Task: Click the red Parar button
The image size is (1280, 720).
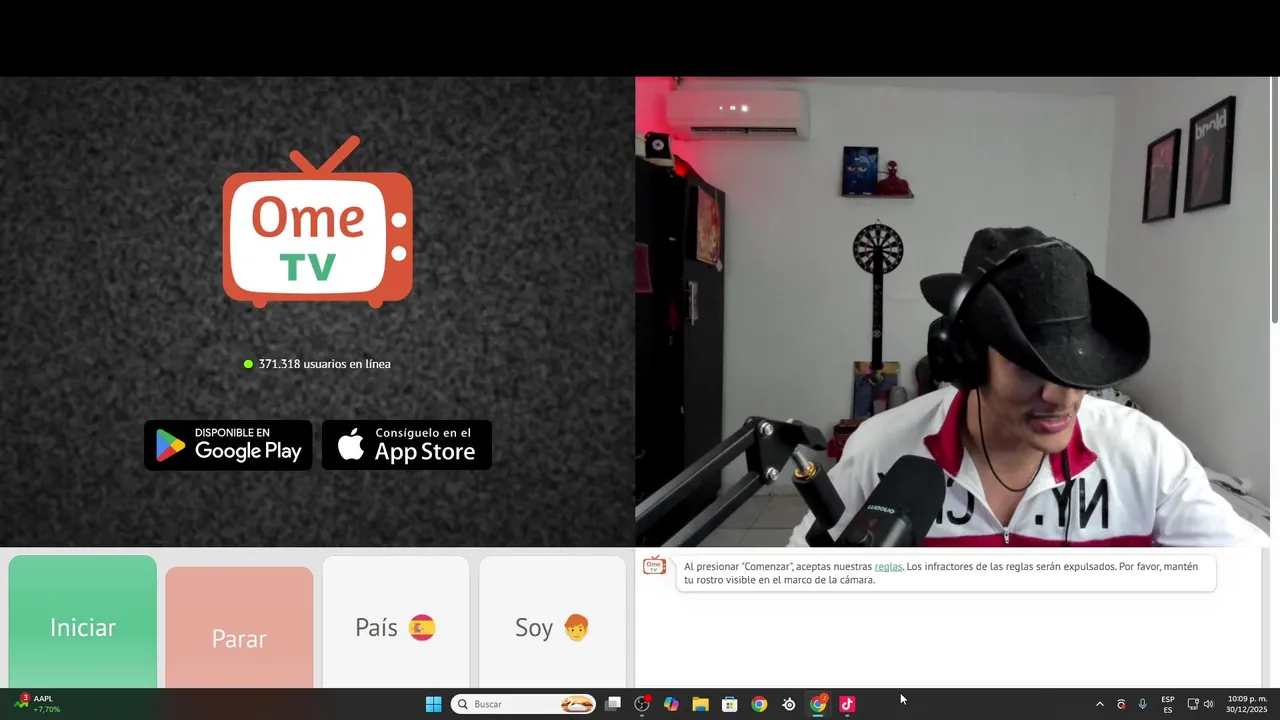Action: point(239,628)
